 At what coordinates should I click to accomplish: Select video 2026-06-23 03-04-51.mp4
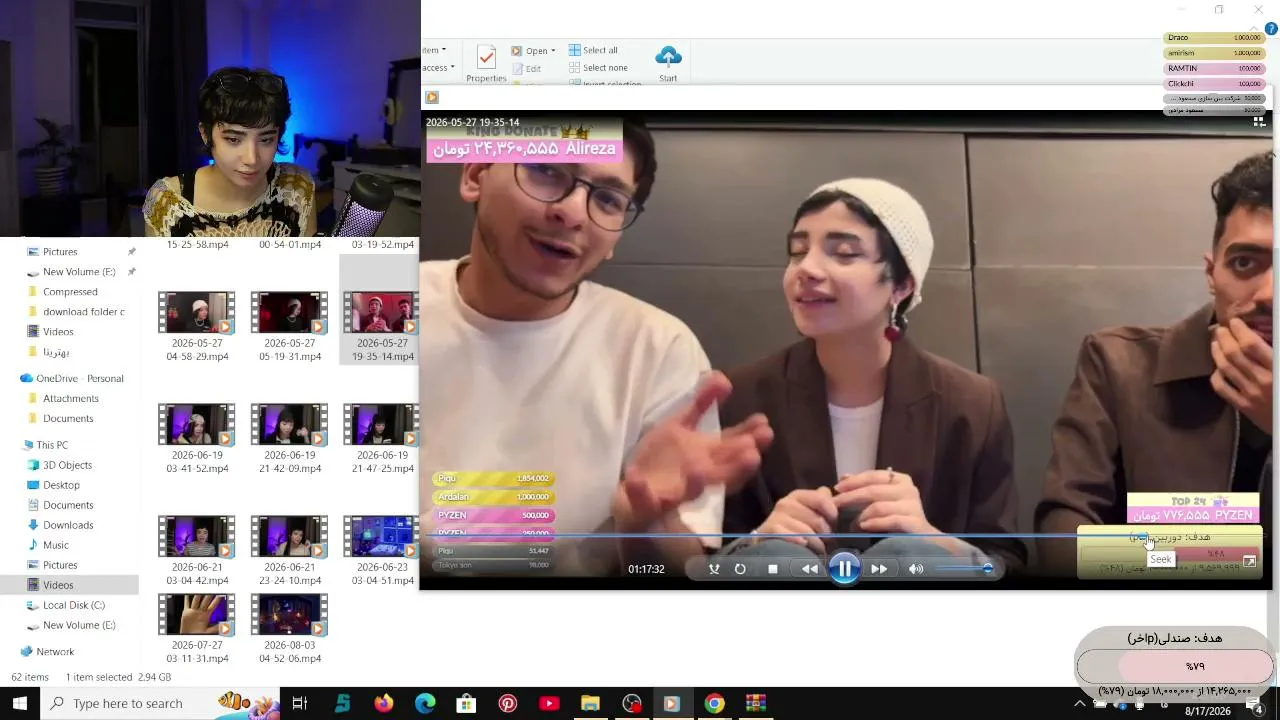pyautogui.click(x=382, y=551)
